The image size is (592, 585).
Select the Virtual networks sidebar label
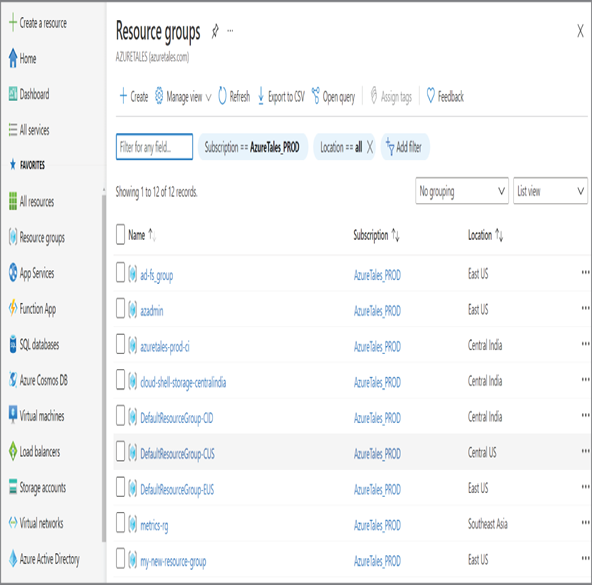pyautogui.click(x=42, y=523)
